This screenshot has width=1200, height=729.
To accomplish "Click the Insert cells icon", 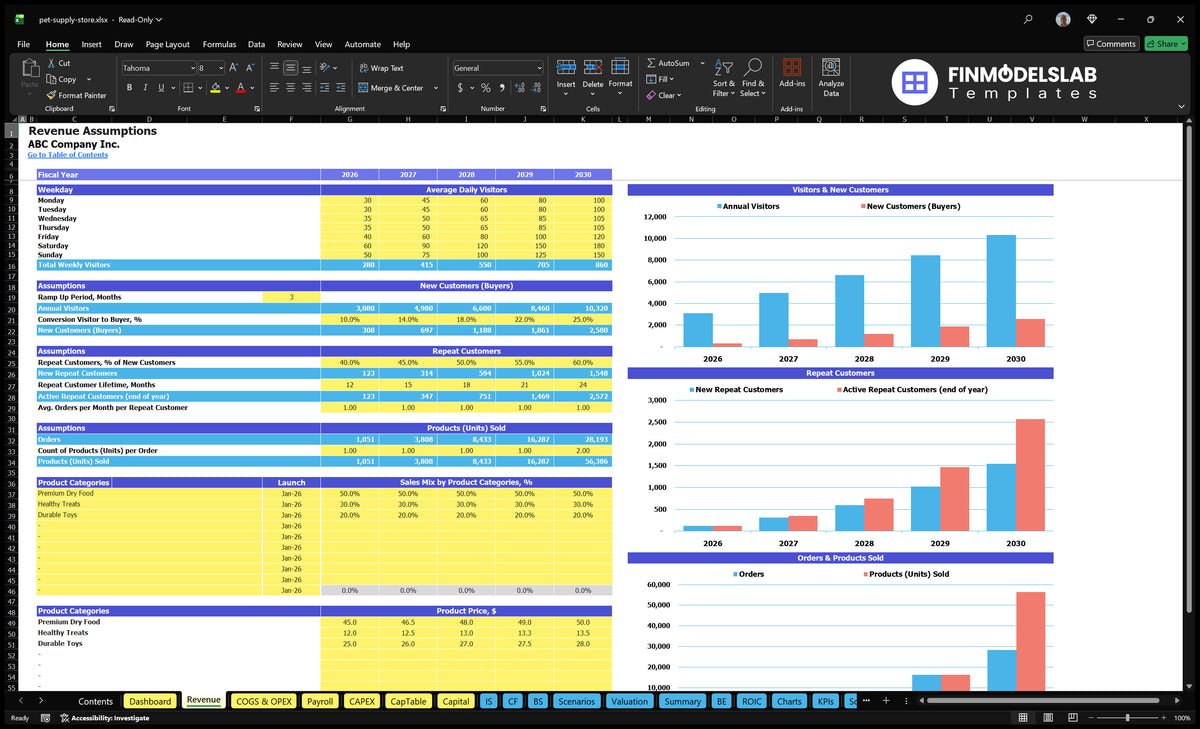I will tap(566, 67).
